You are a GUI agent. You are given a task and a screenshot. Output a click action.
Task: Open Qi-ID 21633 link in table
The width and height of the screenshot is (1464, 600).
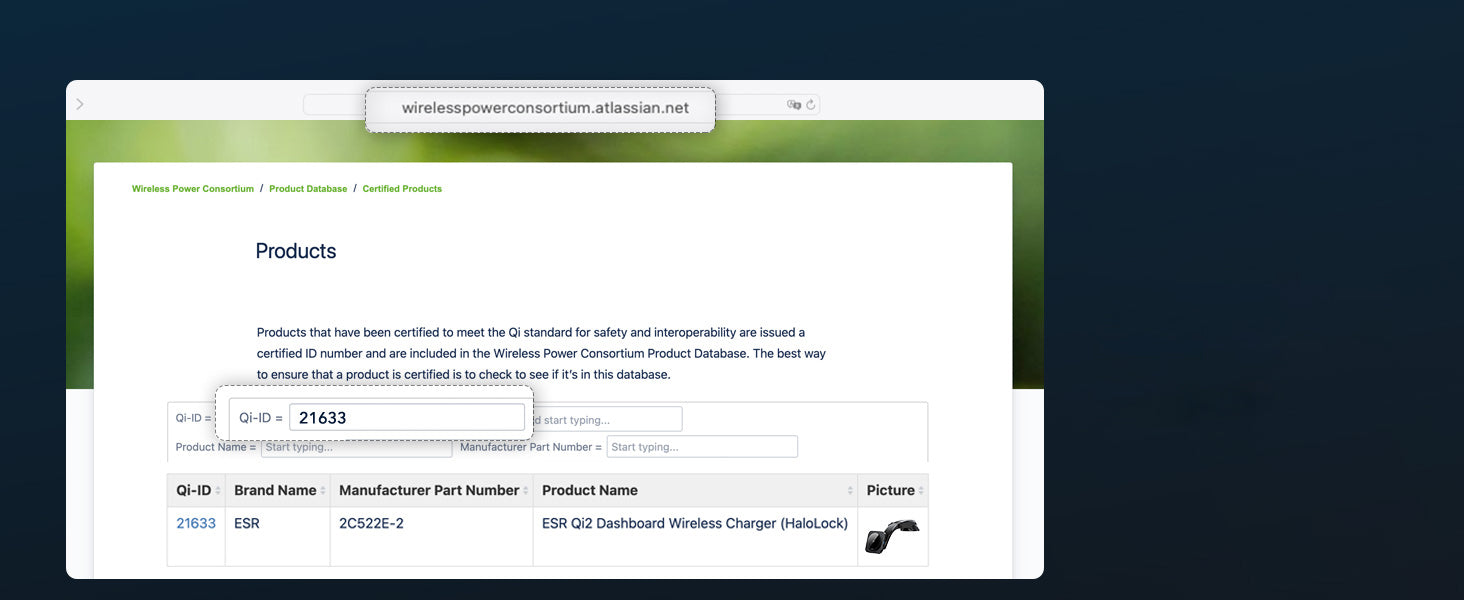click(x=196, y=523)
